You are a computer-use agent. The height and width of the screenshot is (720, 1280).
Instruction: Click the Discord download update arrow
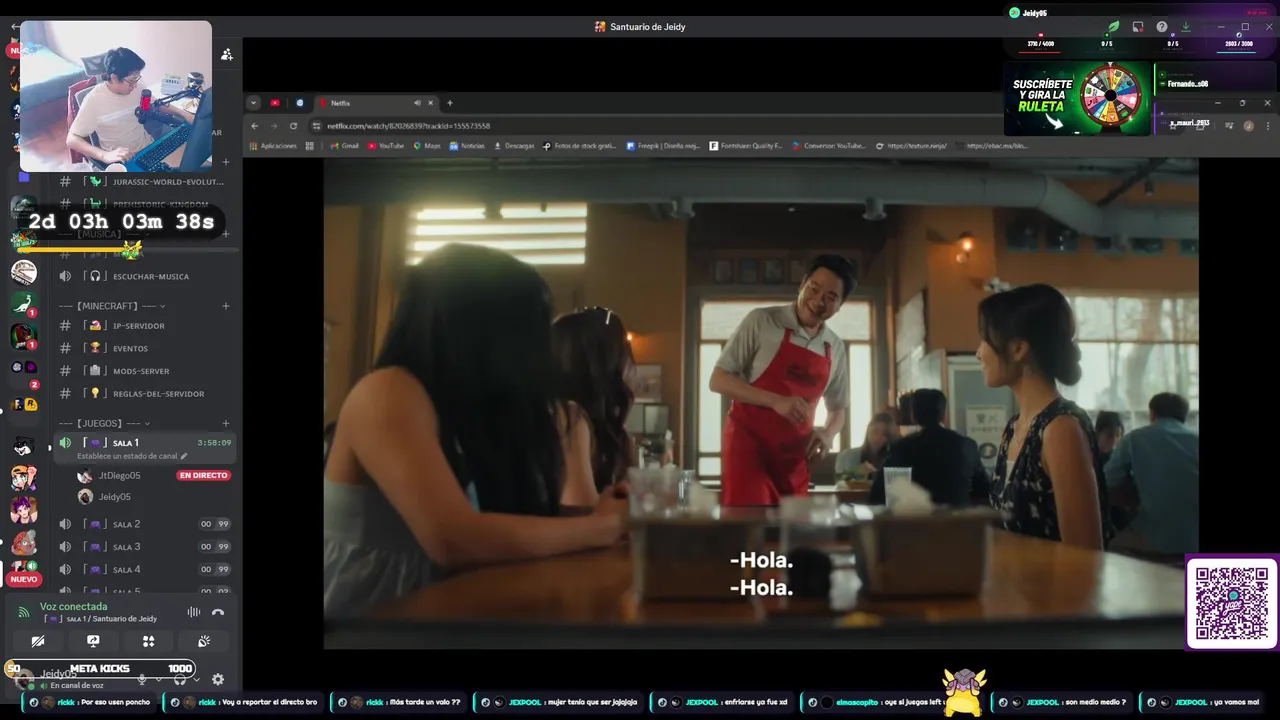(x=1186, y=27)
